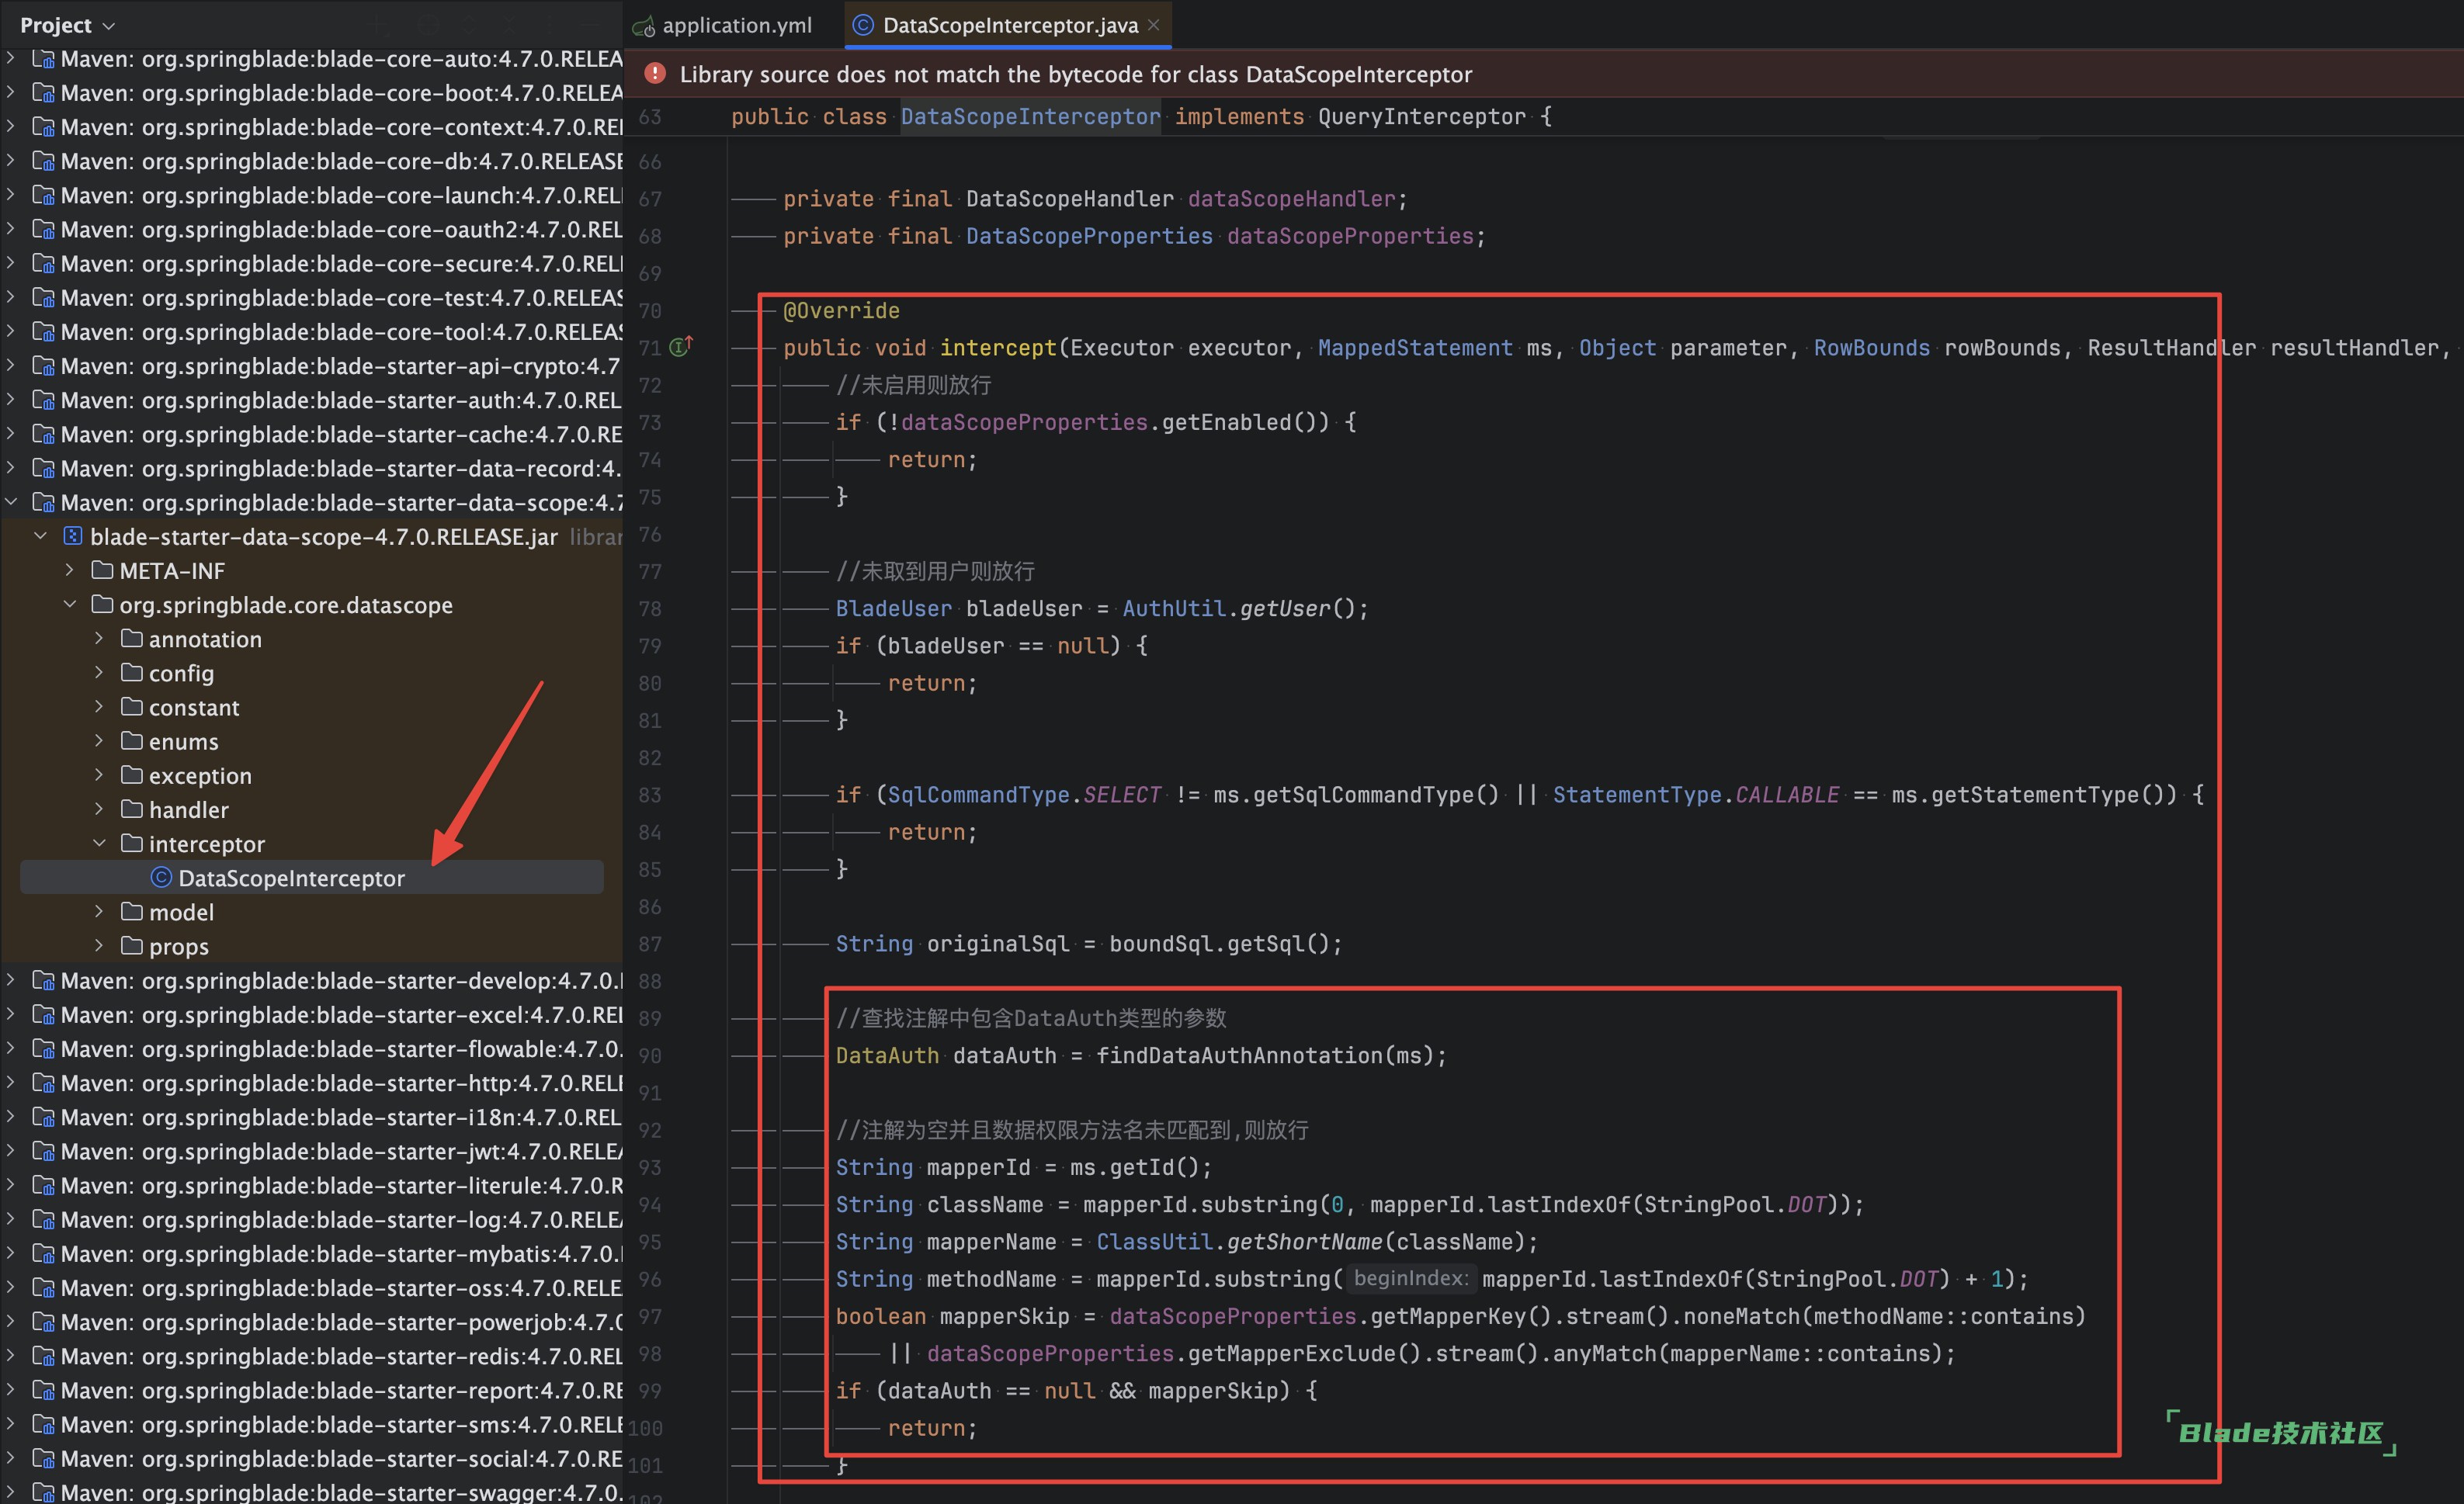The height and width of the screenshot is (1504, 2464).
Task: Expand the META-INF folder
Action: pos(68,570)
